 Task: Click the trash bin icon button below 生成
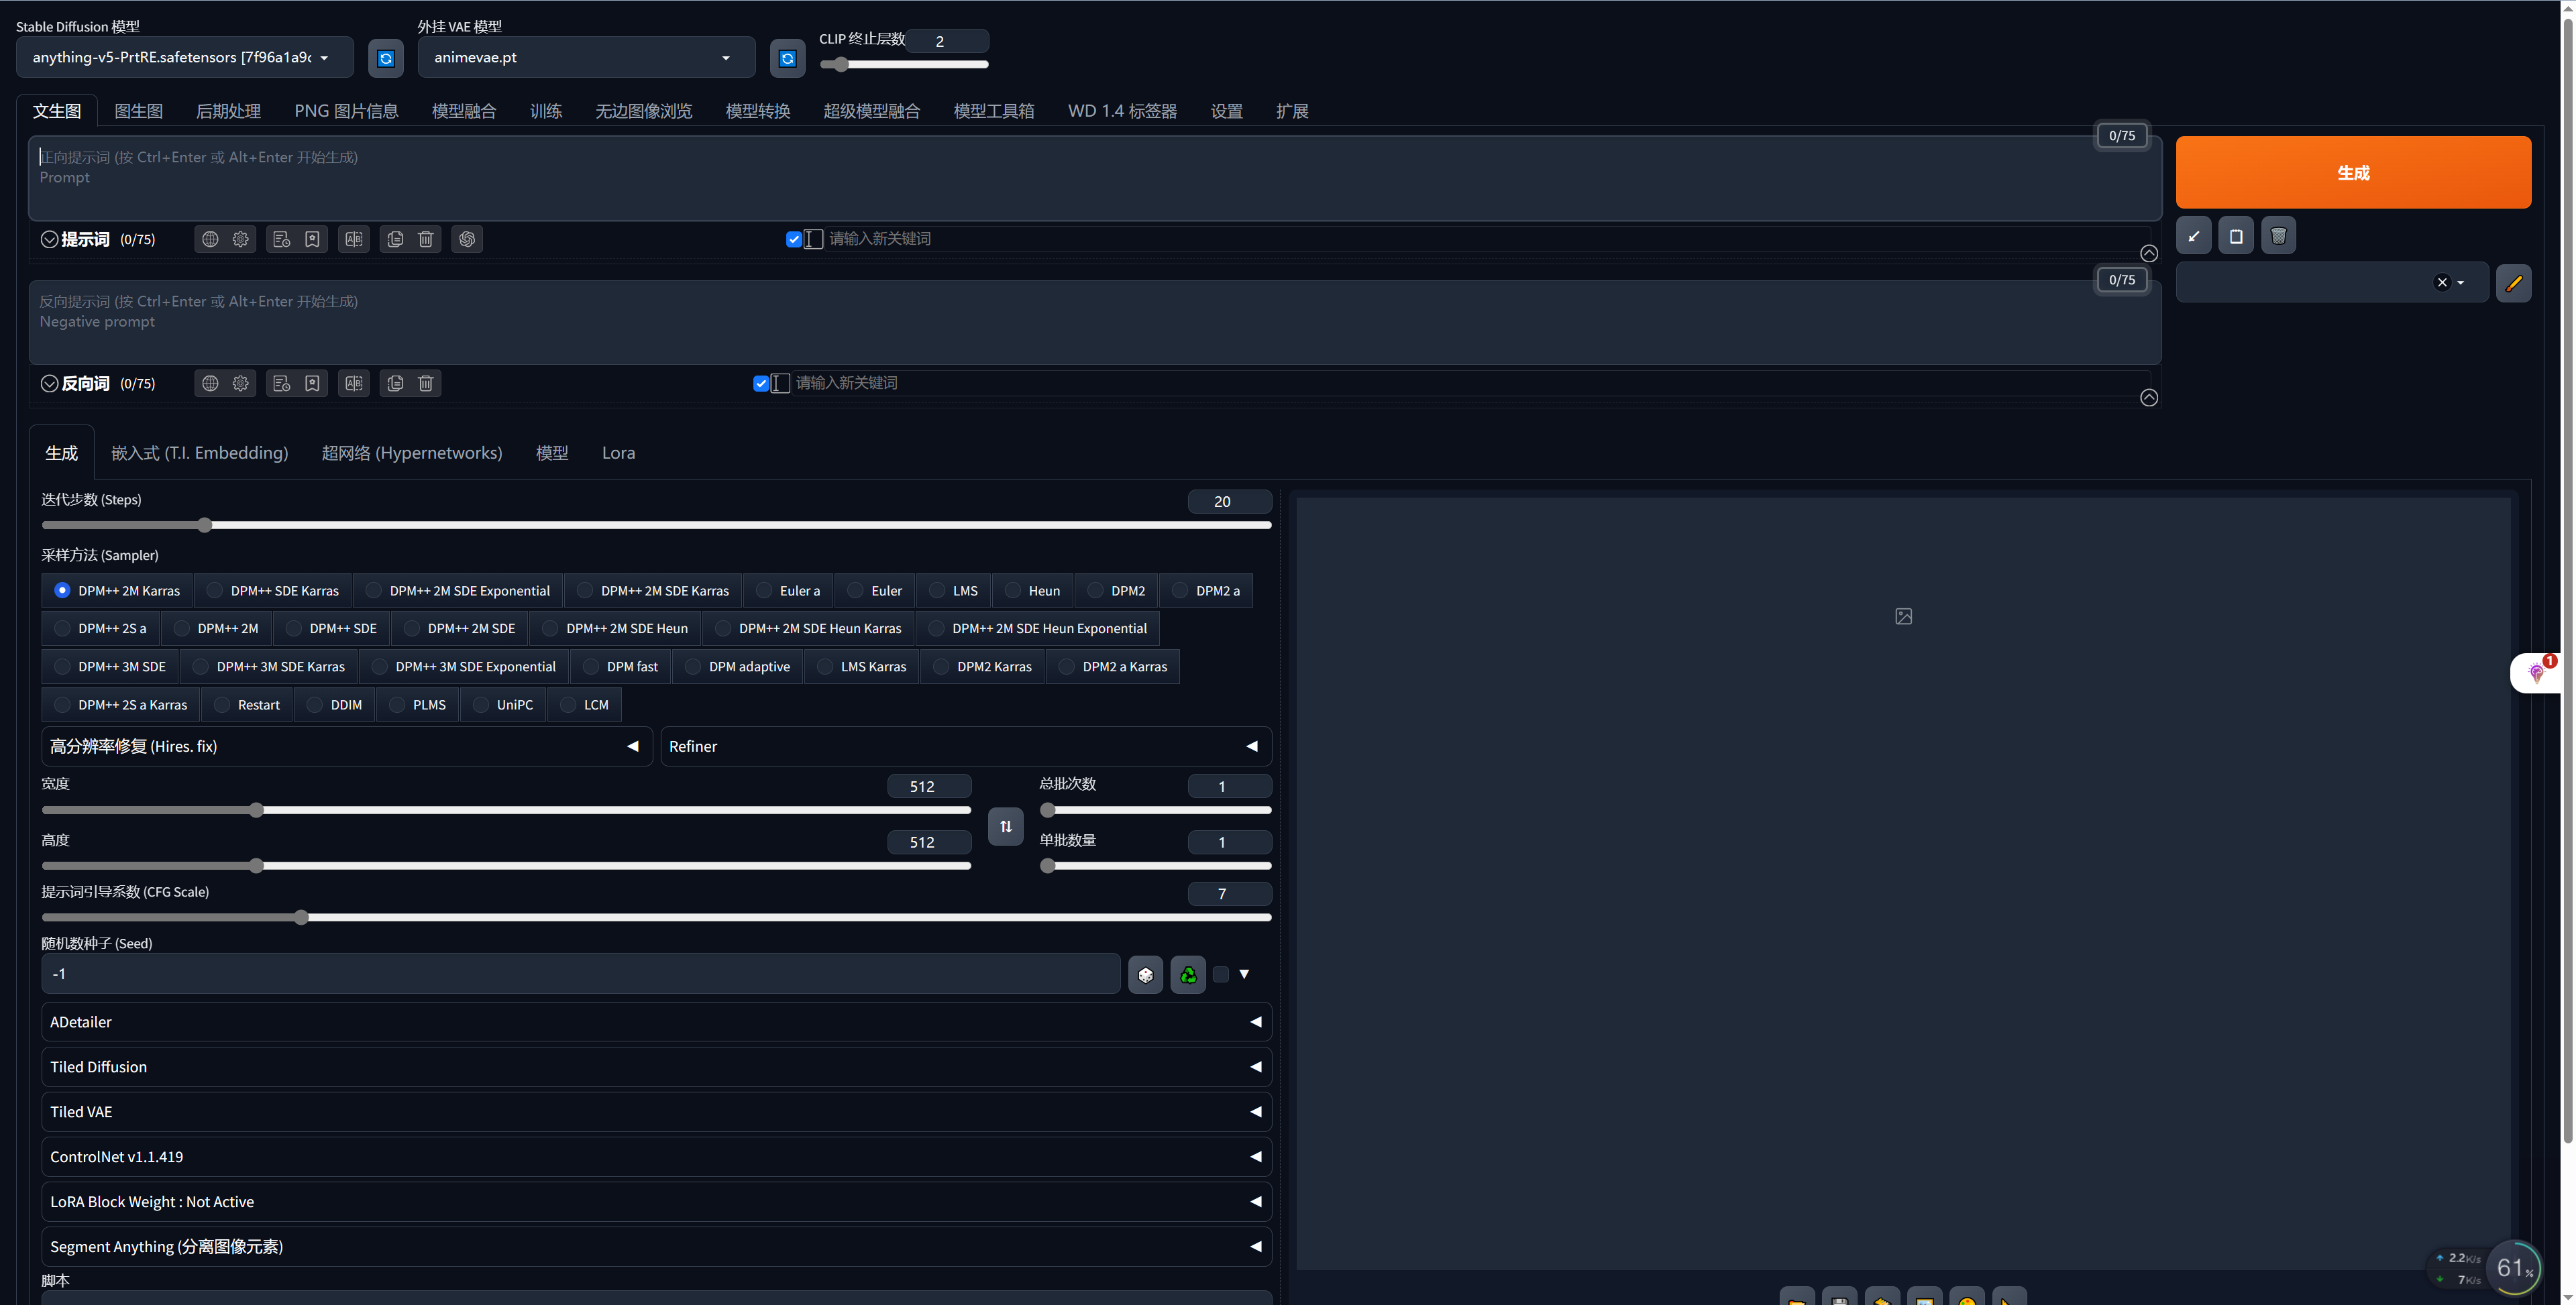click(2278, 237)
